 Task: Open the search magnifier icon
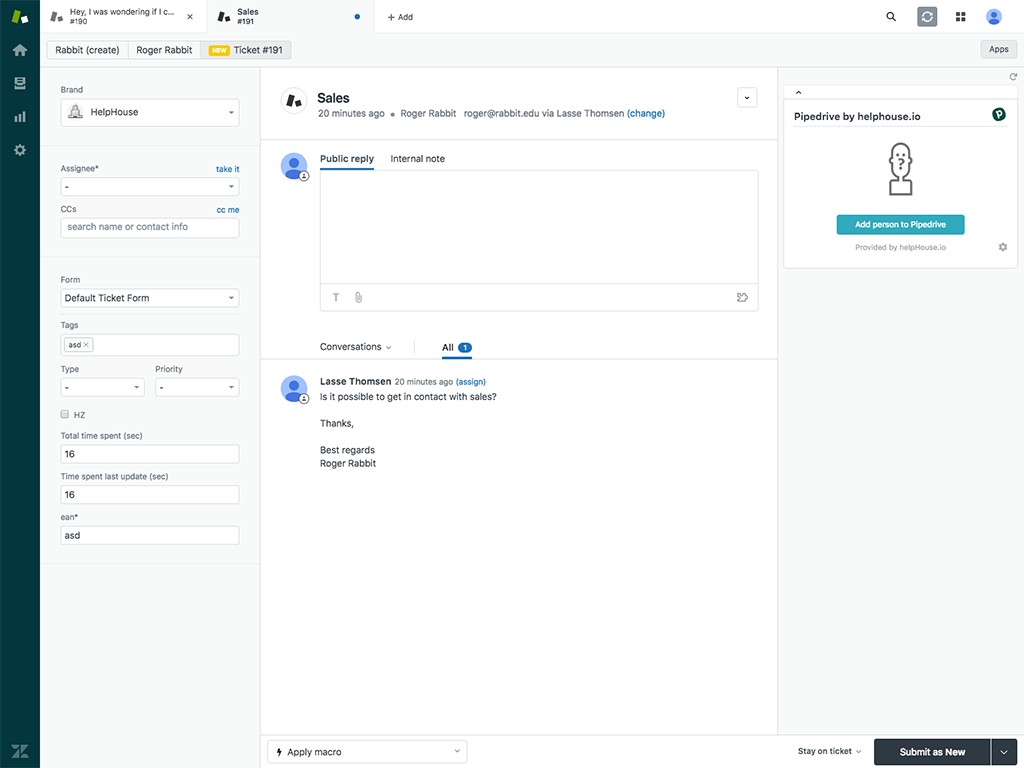point(891,17)
